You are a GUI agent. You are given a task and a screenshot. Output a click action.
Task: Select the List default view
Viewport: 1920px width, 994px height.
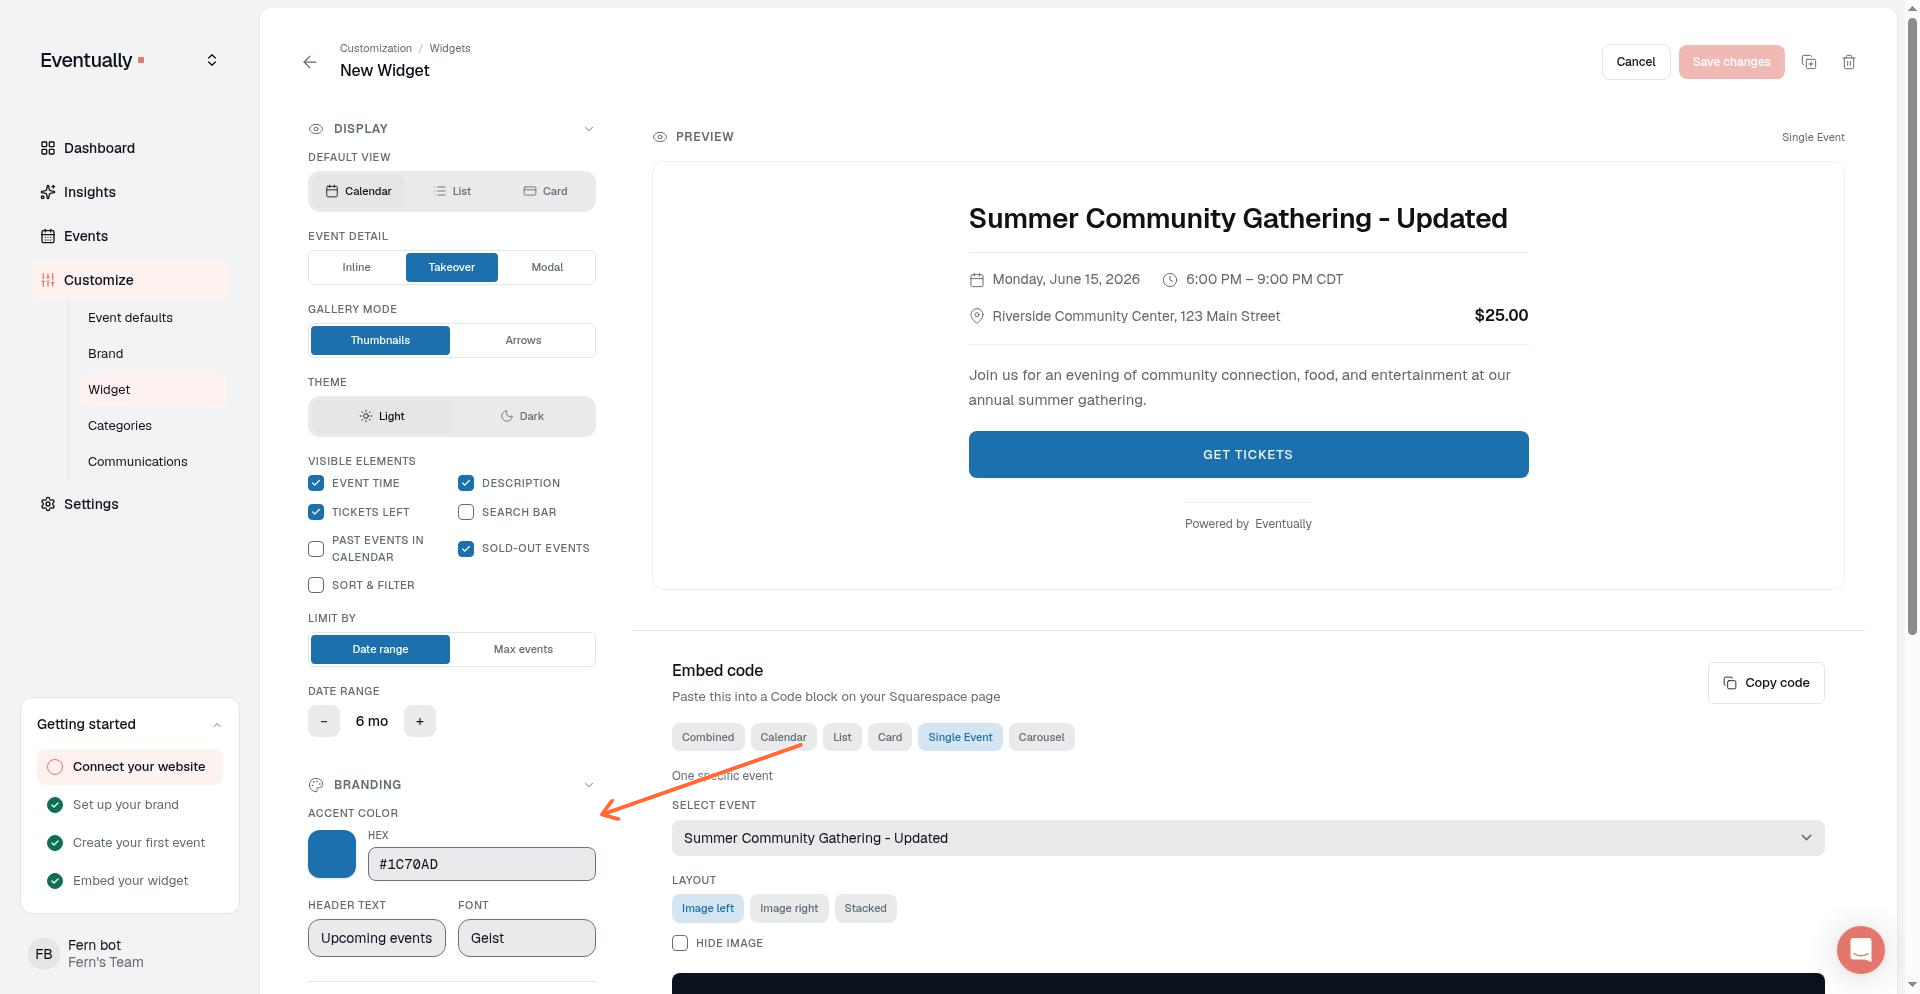[452, 191]
